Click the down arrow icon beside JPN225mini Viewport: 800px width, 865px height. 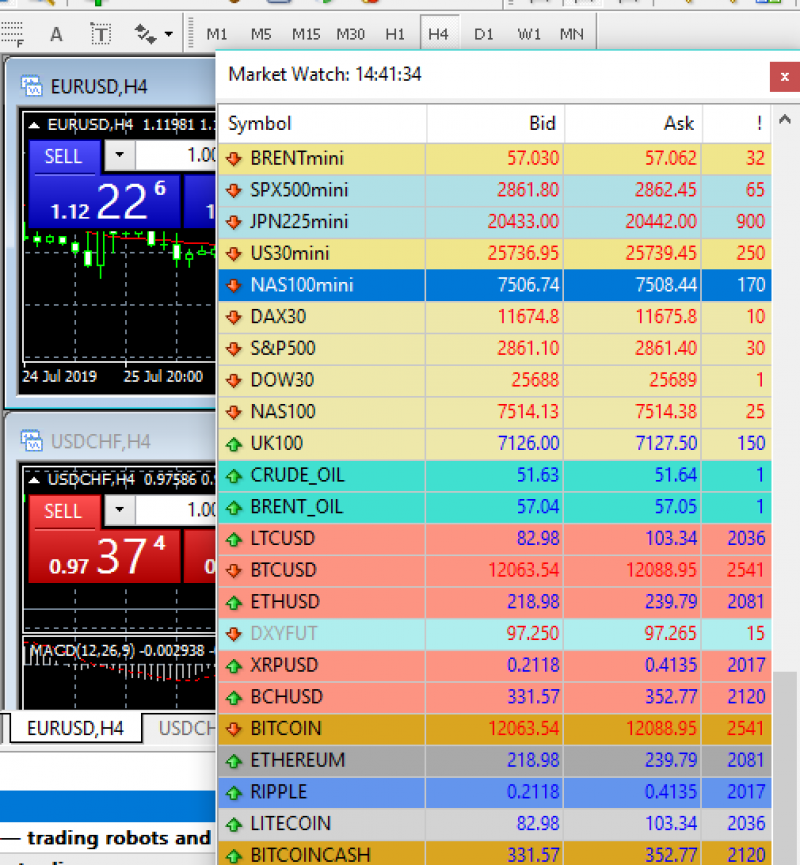coord(234,222)
